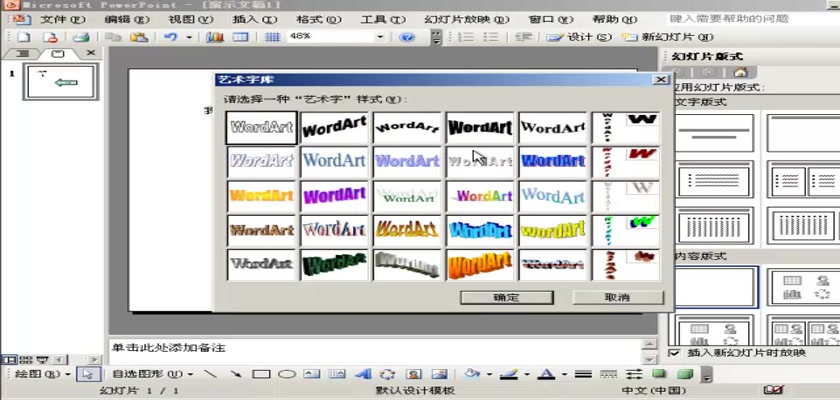Click the Print icon in standard toolbar
This screenshot has height=400, width=840.
click(x=81, y=37)
